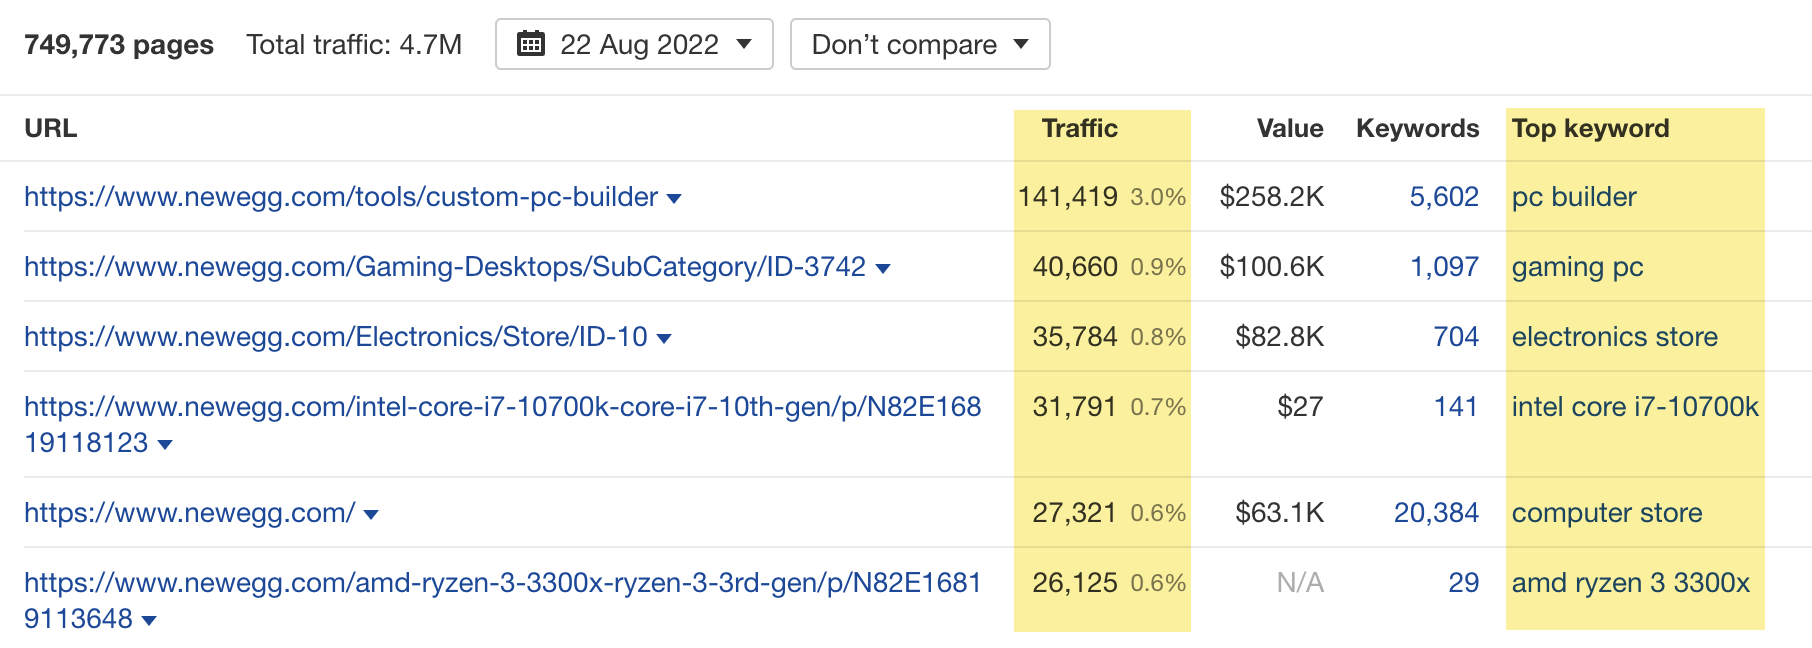Expand the intel-core-i7-10700k URL row caret

pos(166,444)
